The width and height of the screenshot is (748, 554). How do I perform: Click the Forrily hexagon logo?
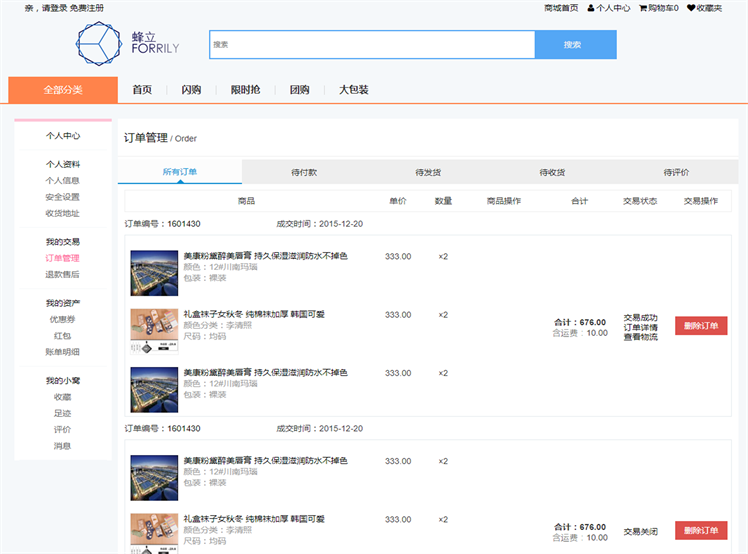99,44
